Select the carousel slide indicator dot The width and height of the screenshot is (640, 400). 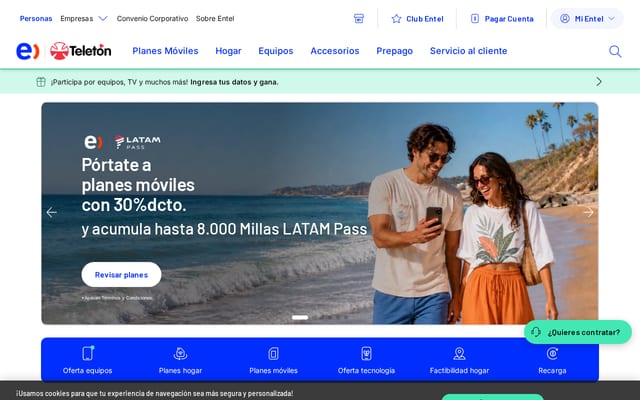pos(300,317)
